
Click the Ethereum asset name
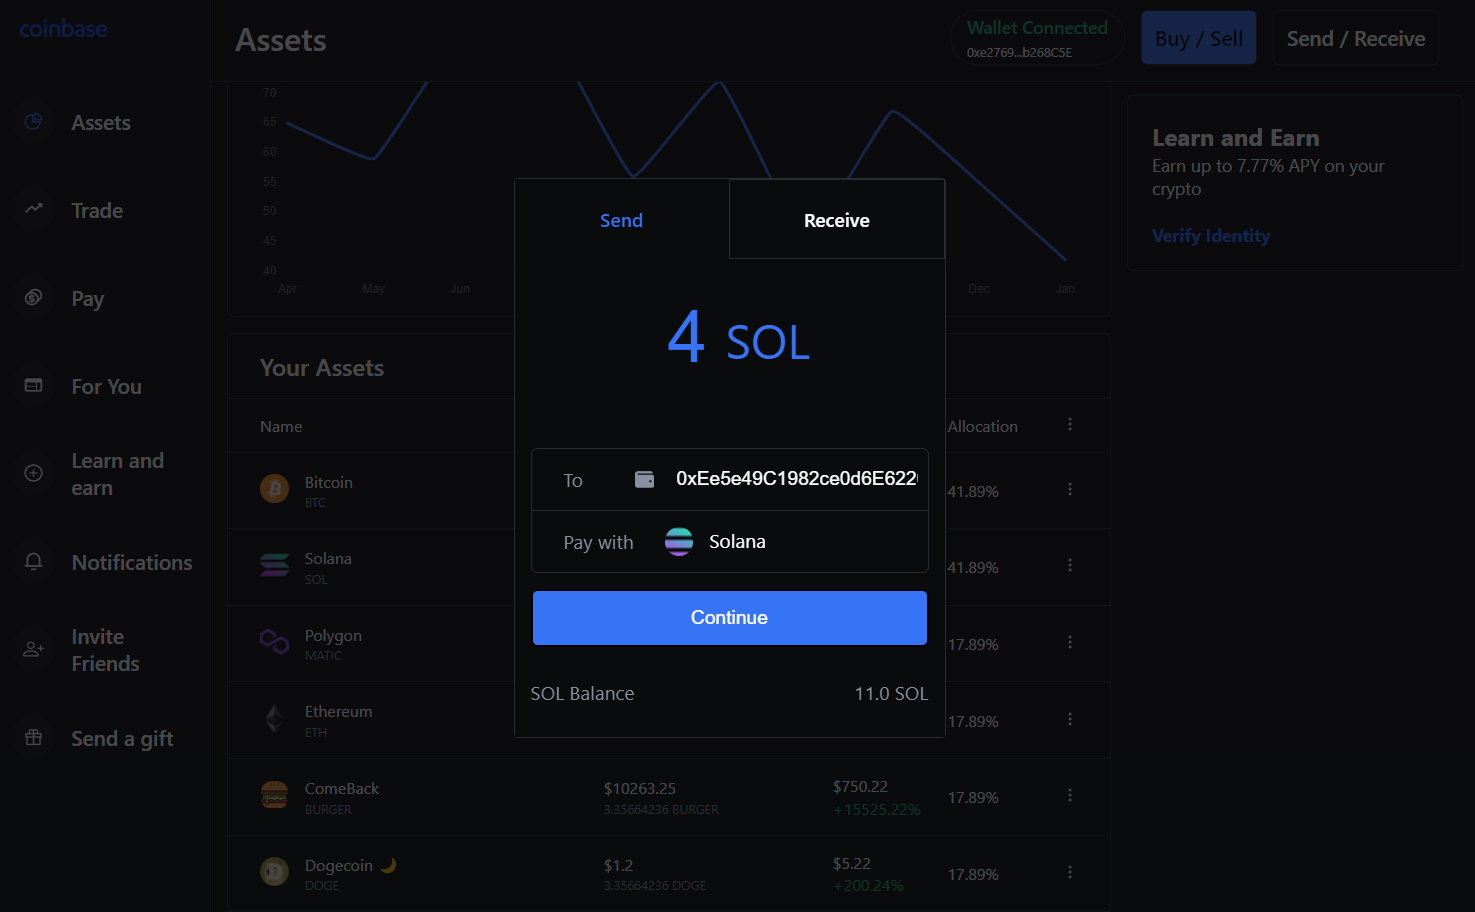[x=338, y=711]
